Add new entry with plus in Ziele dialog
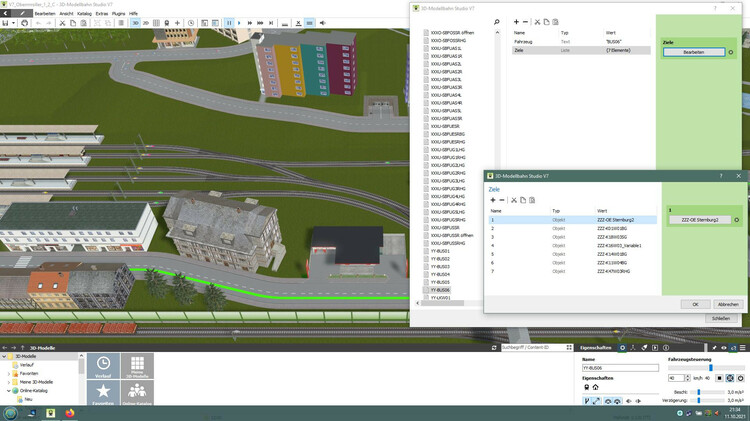The image size is (750, 421). click(x=492, y=200)
